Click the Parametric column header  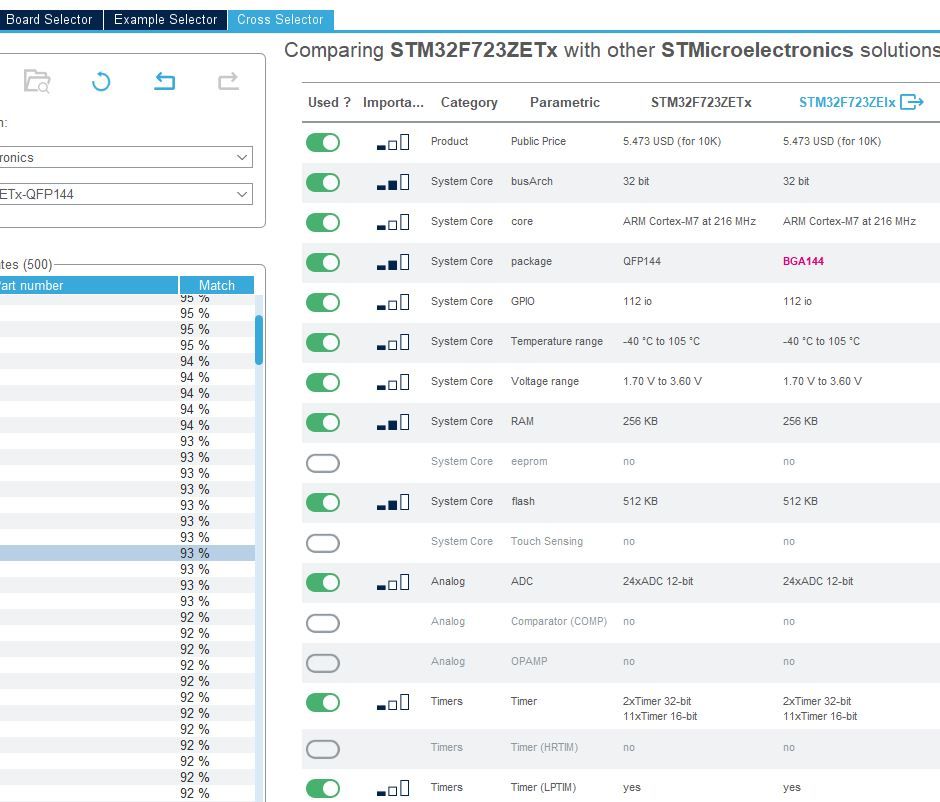coord(565,102)
